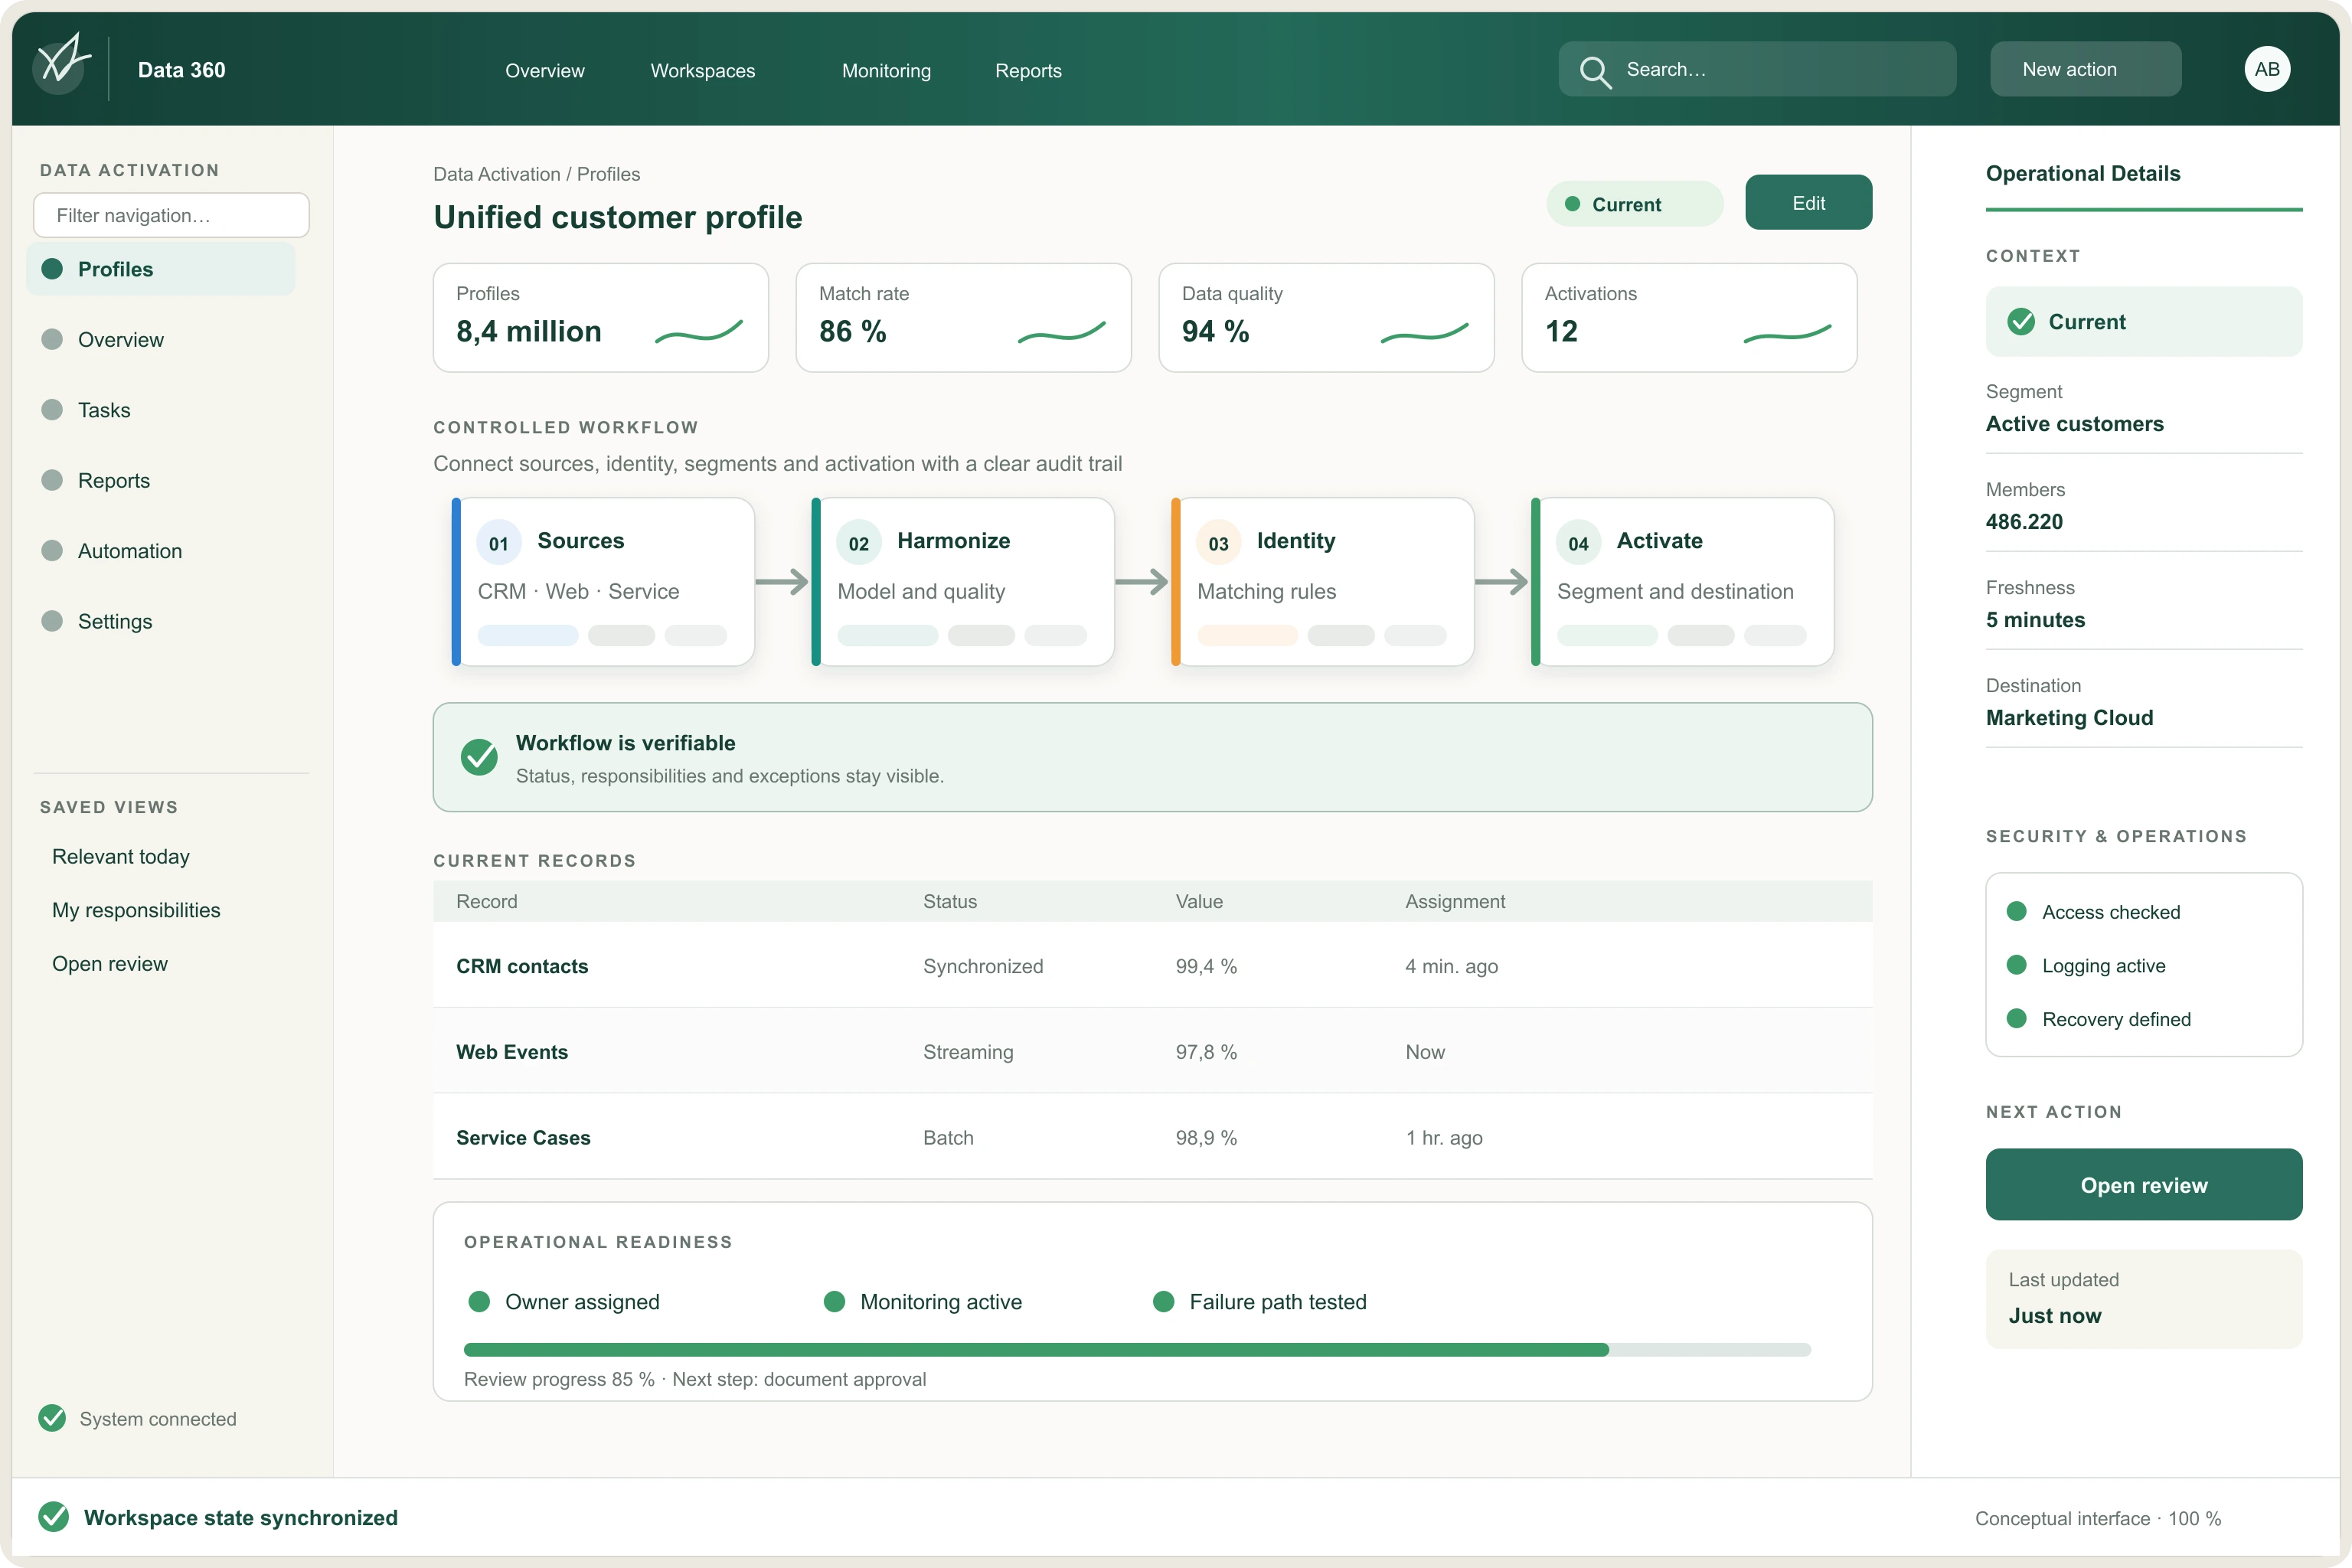This screenshot has height=1568, width=2352.
Task: Click the Marketing Cloud destination value
Action: (x=2069, y=717)
